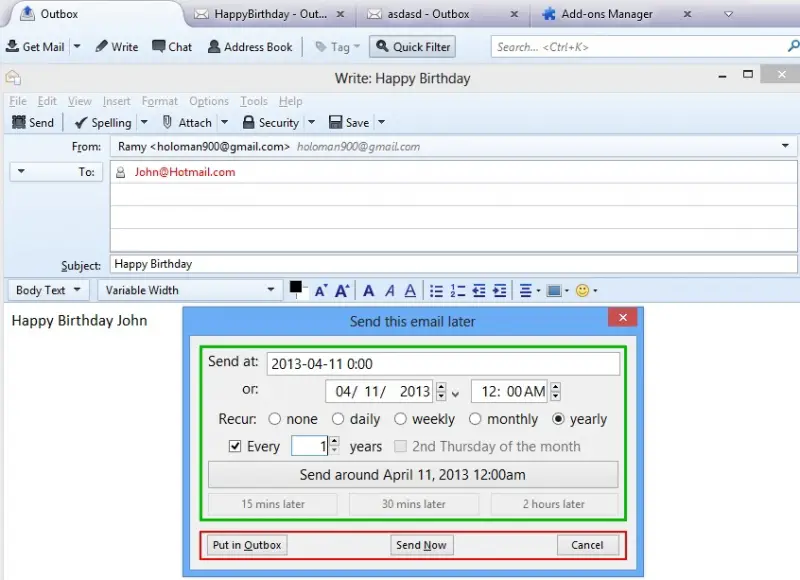
Task: Click the Get Mail toolbar button
Action: pos(35,47)
